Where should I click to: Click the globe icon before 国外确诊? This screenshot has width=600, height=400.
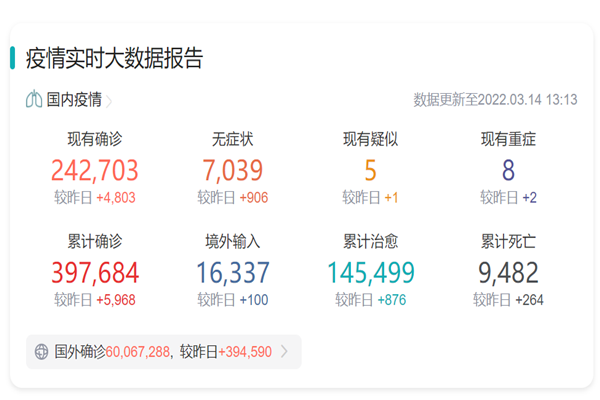tap(41, 352)
